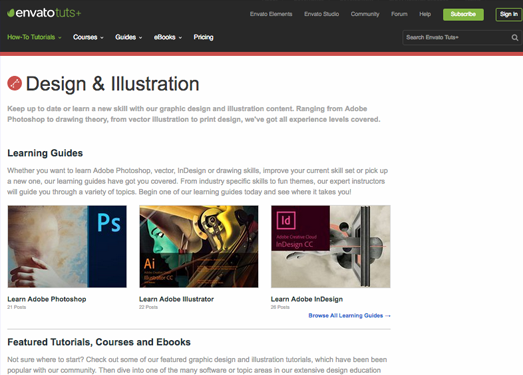Viewport: 523px width, 375px height.
Task: Click the 22 Posts count text
Action: (x=148, y=307)
